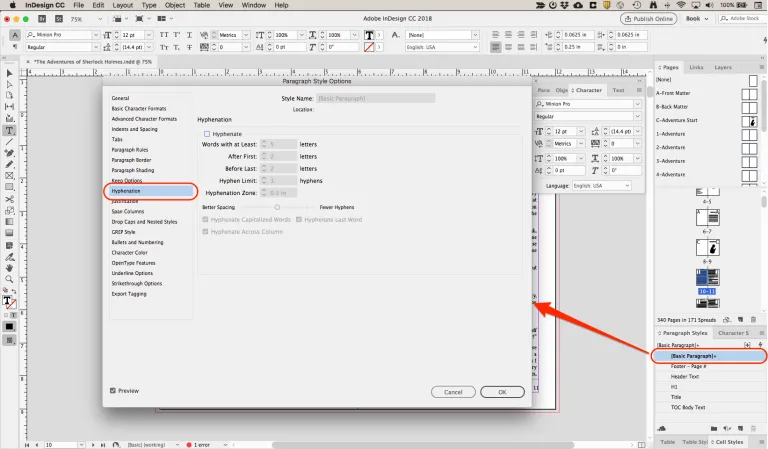
Task: Open Adobe Bridge via Br icon
Action: coord(42,19)
